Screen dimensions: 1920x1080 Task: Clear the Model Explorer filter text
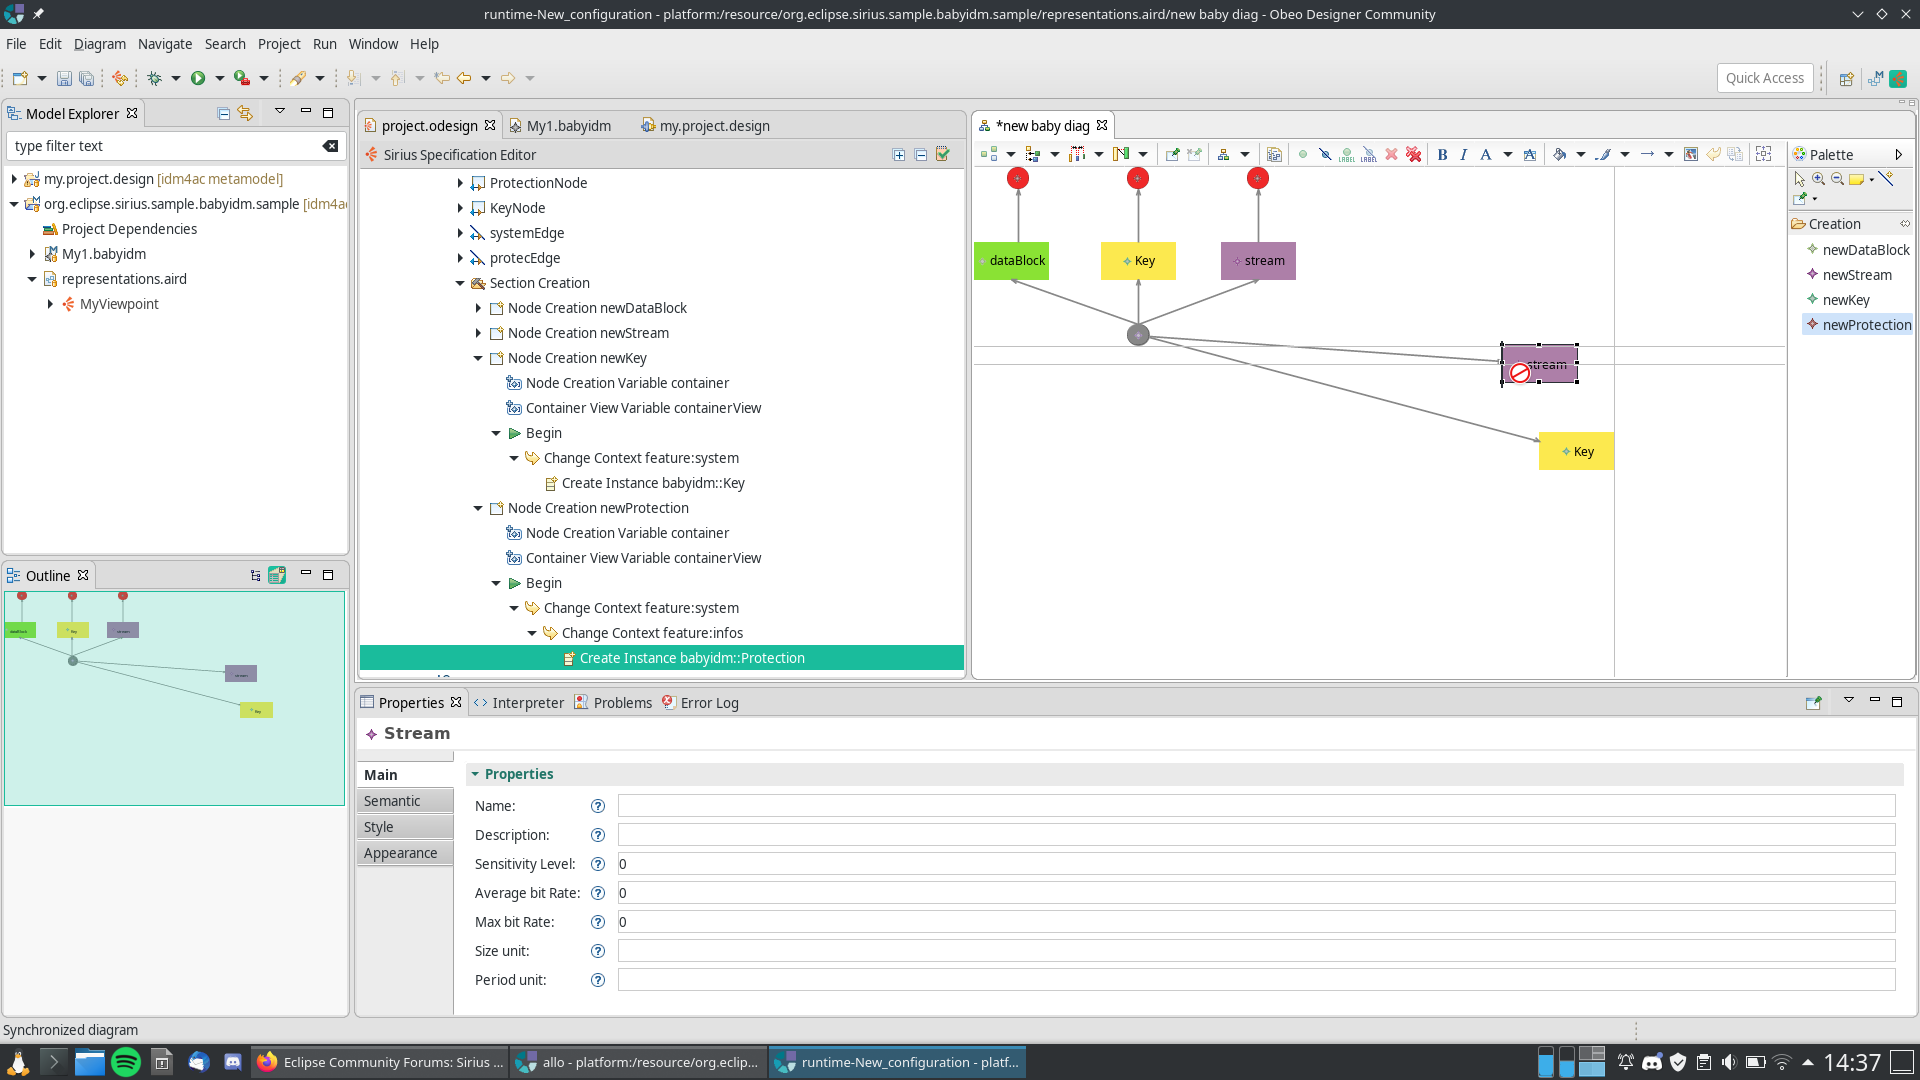[x=330, y=146]
